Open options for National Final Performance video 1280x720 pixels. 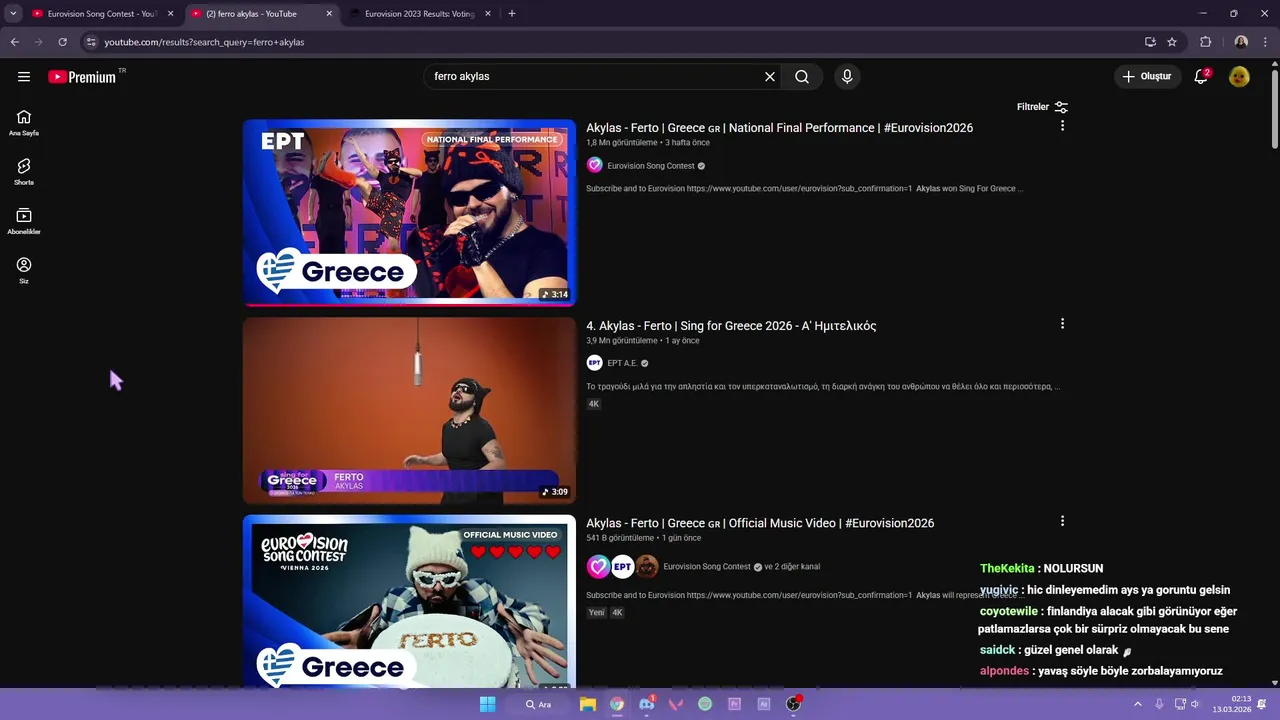point(1062,126)
